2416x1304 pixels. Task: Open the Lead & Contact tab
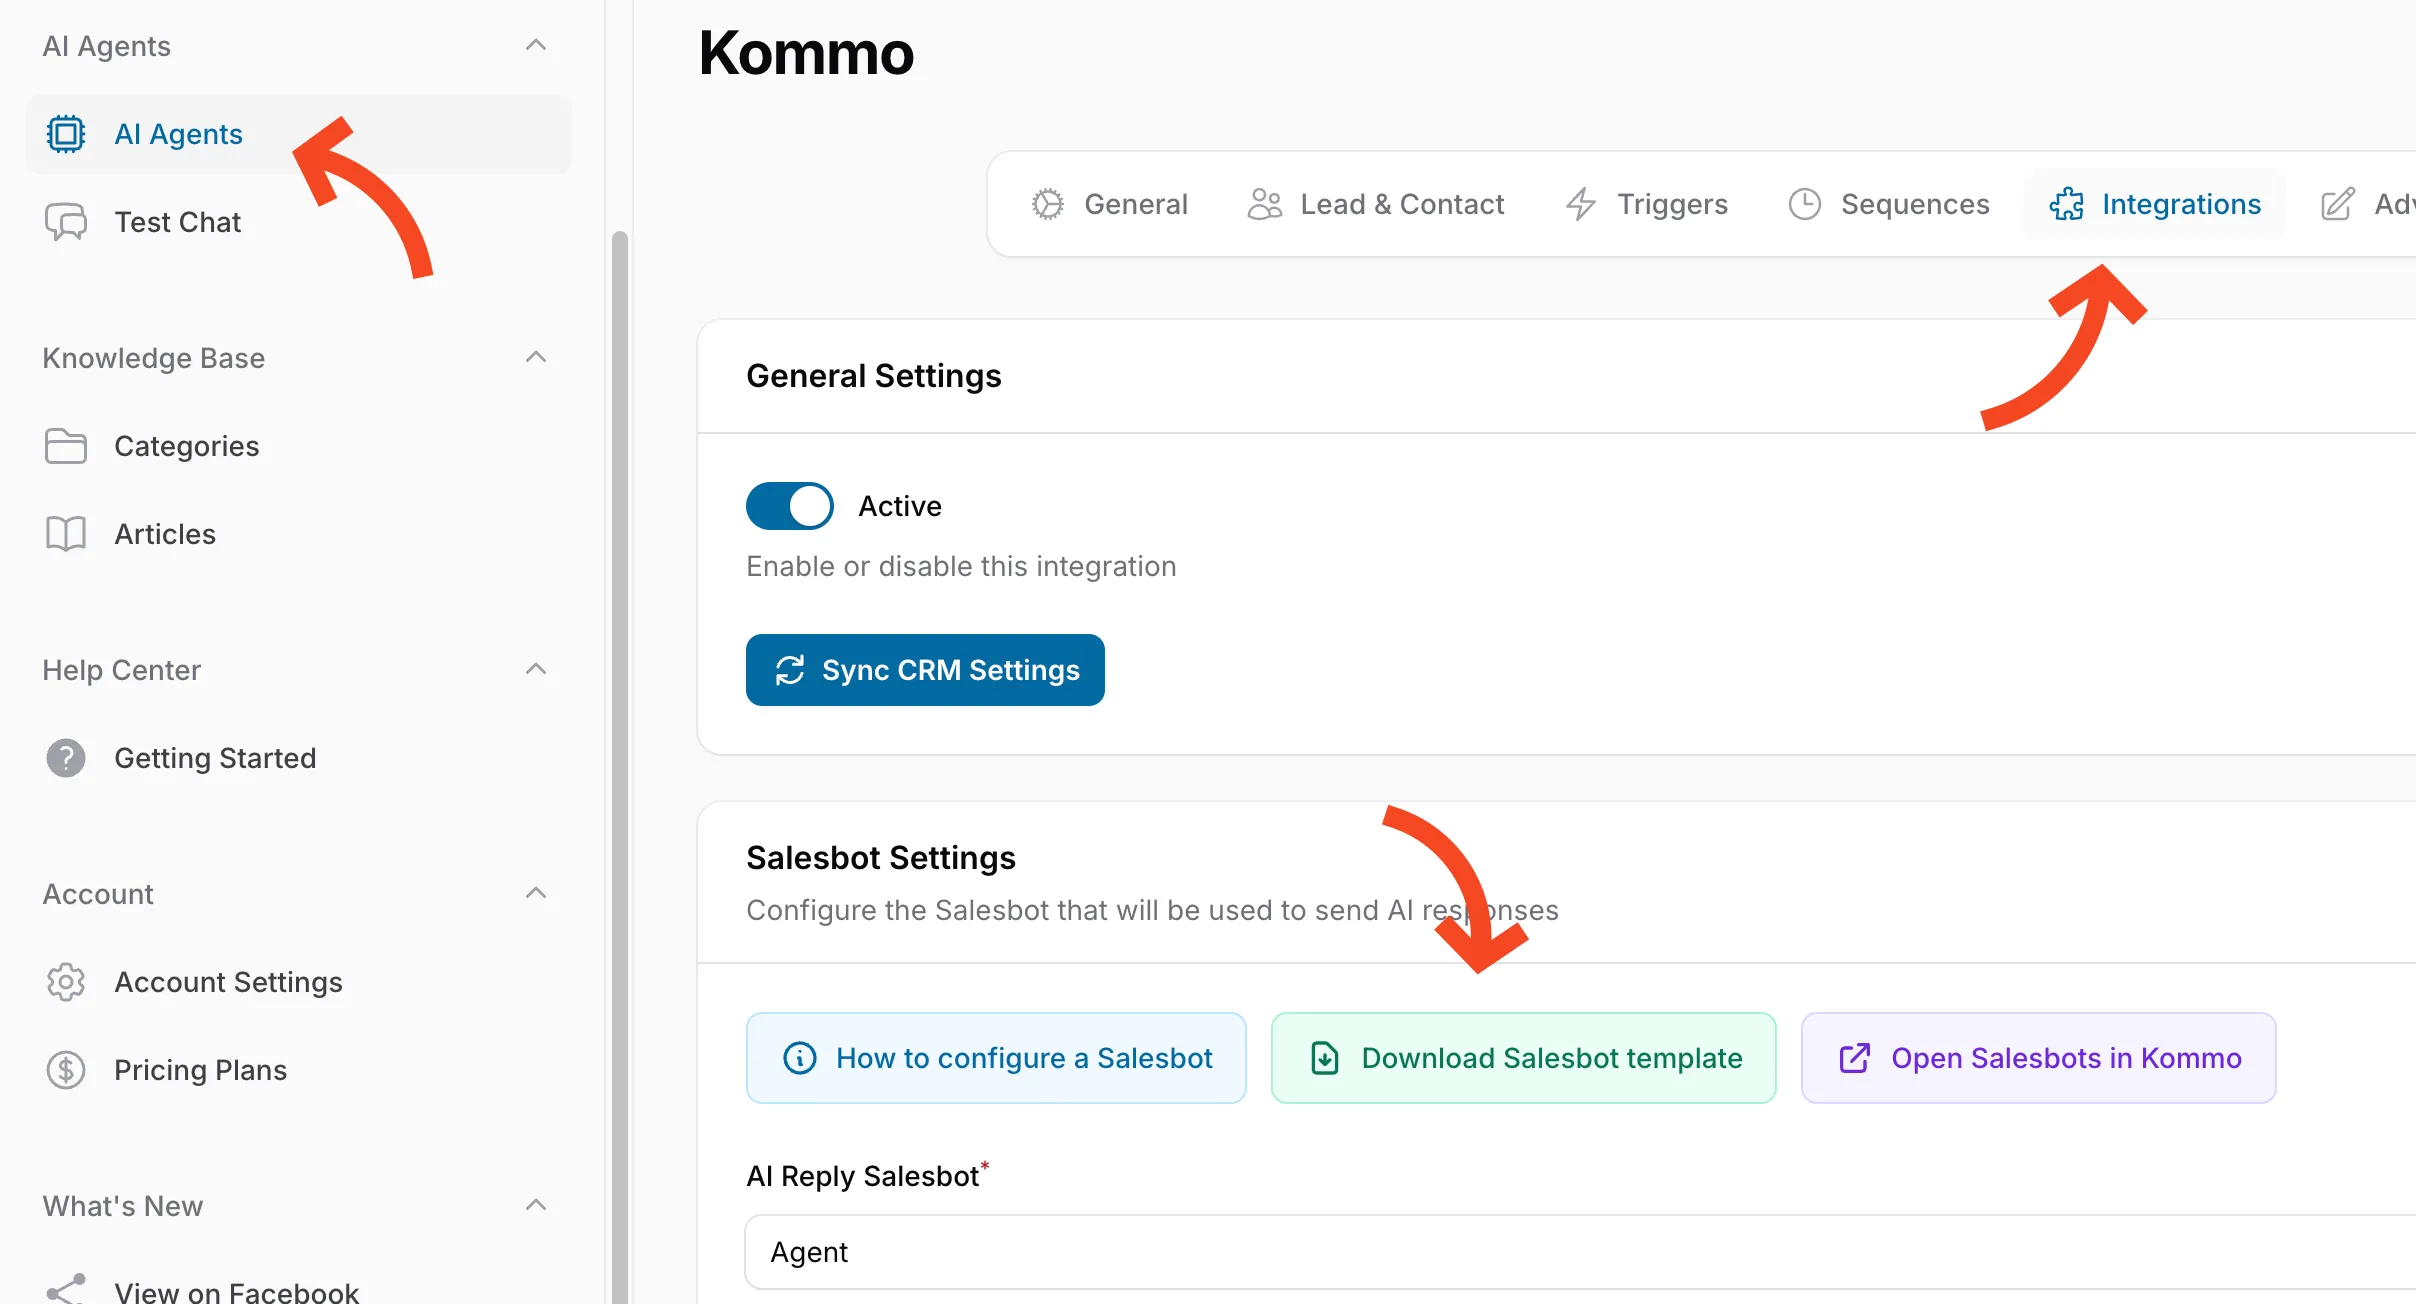[1376, 204]
